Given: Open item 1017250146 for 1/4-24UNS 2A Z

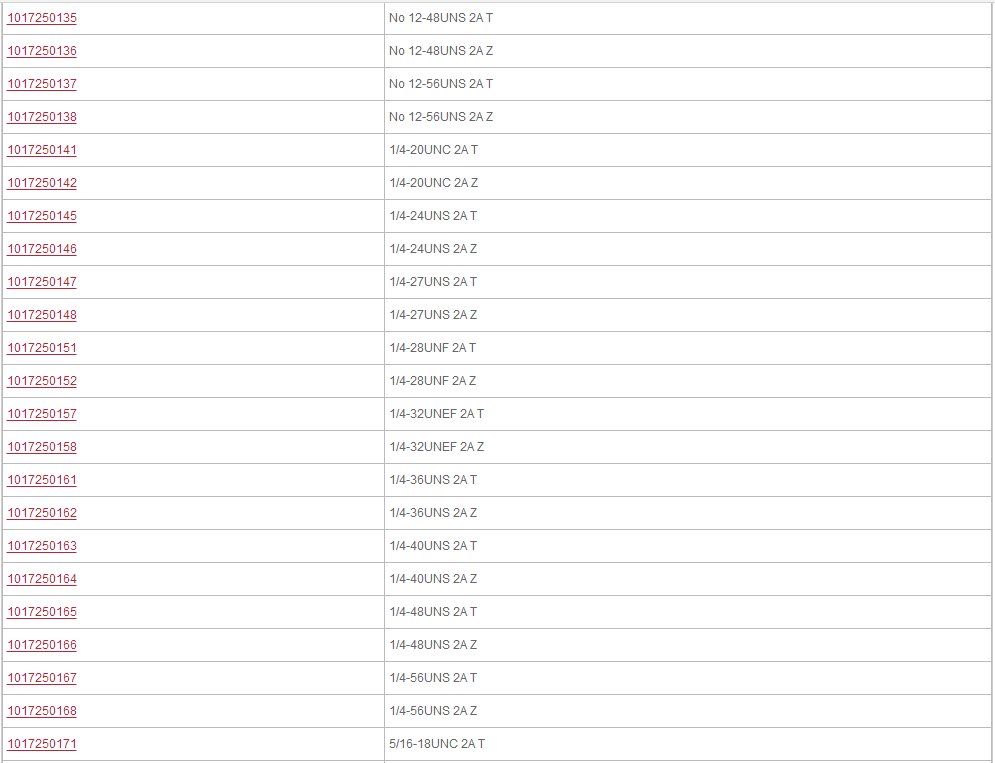Looking at the screenshot, I should coord(42,249).
